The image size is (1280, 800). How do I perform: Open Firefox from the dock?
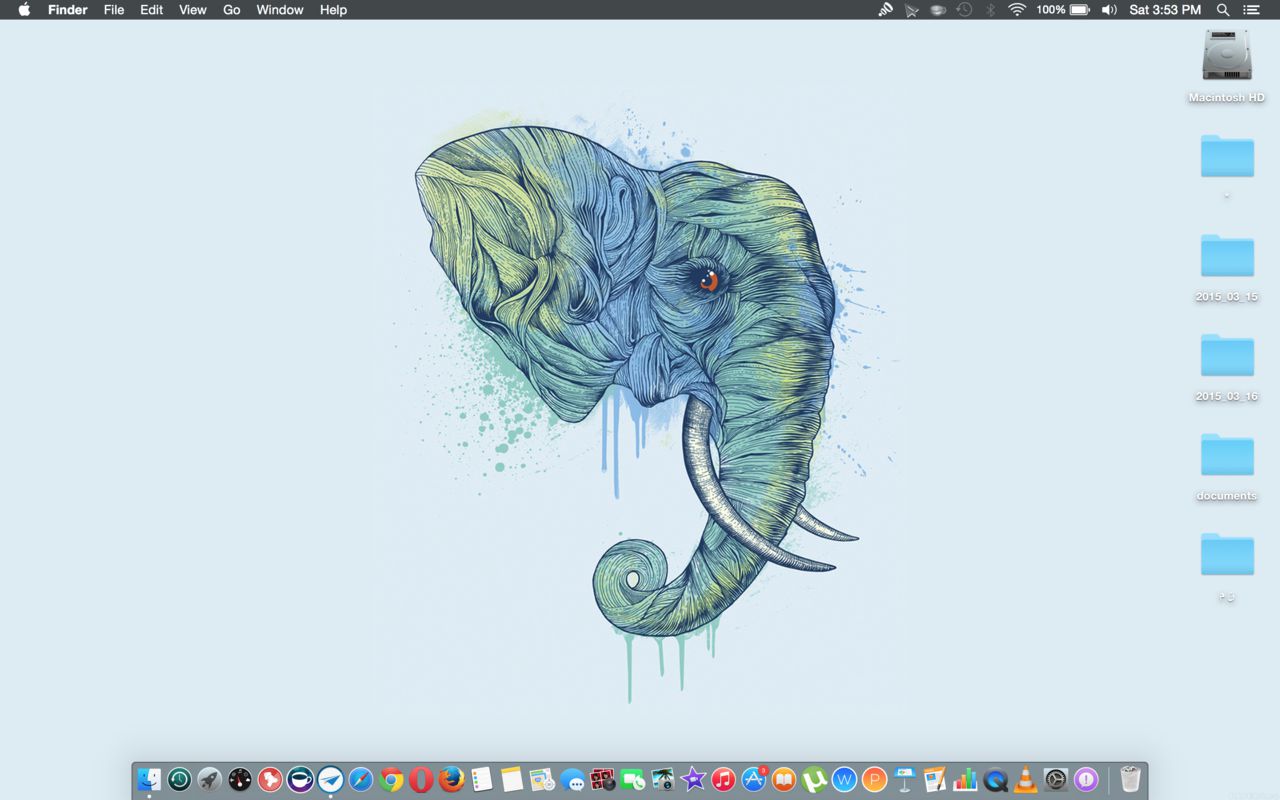pos(451,779)
